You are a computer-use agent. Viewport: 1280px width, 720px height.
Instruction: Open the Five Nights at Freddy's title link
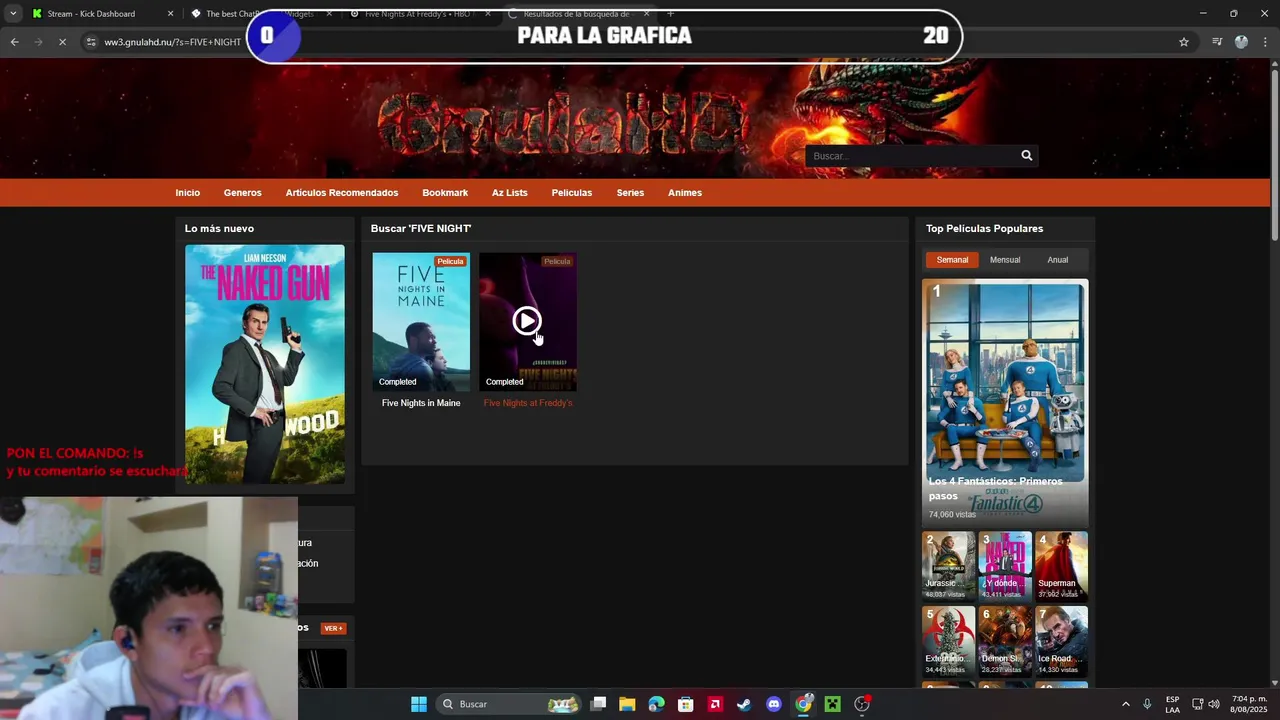click(x=528, y=403)
